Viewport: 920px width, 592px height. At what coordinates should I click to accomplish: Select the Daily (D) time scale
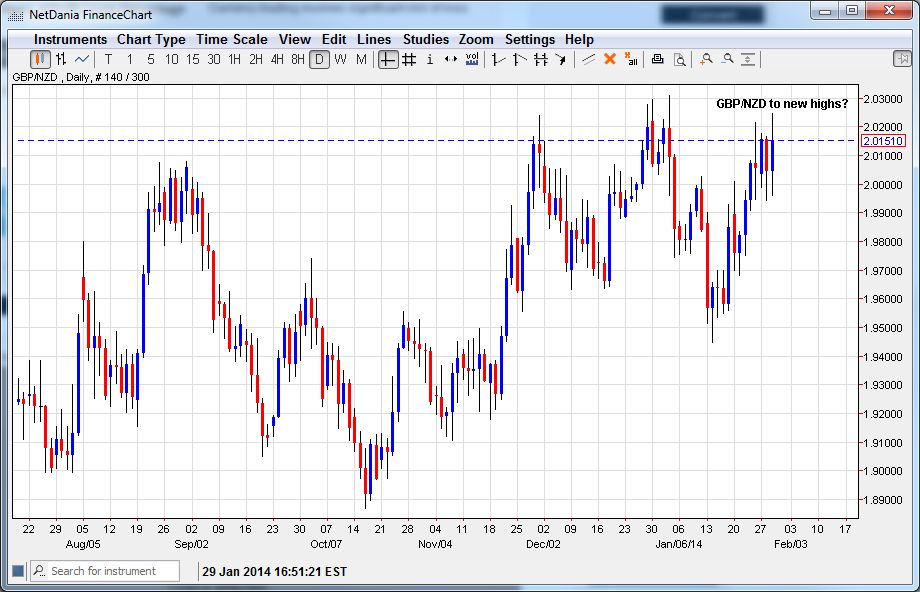[319, 59]
